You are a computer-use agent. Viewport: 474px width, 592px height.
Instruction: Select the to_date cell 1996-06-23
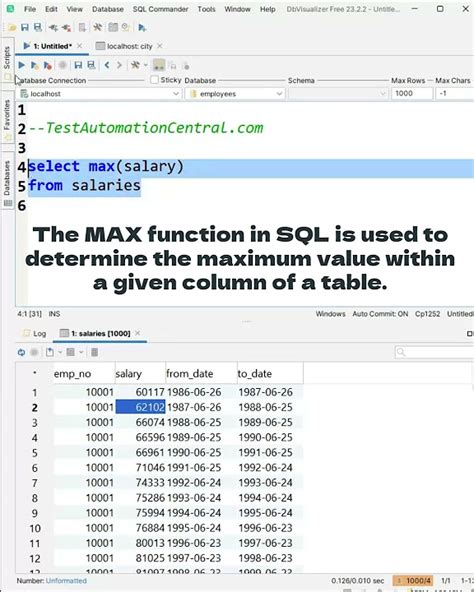(270, 528)
